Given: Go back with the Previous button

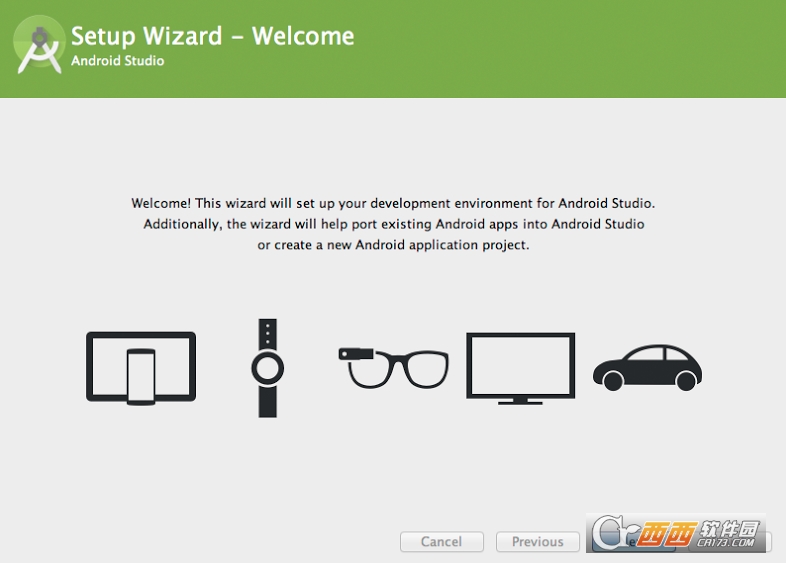Looking at the screenshot, I should pos(537,542).
